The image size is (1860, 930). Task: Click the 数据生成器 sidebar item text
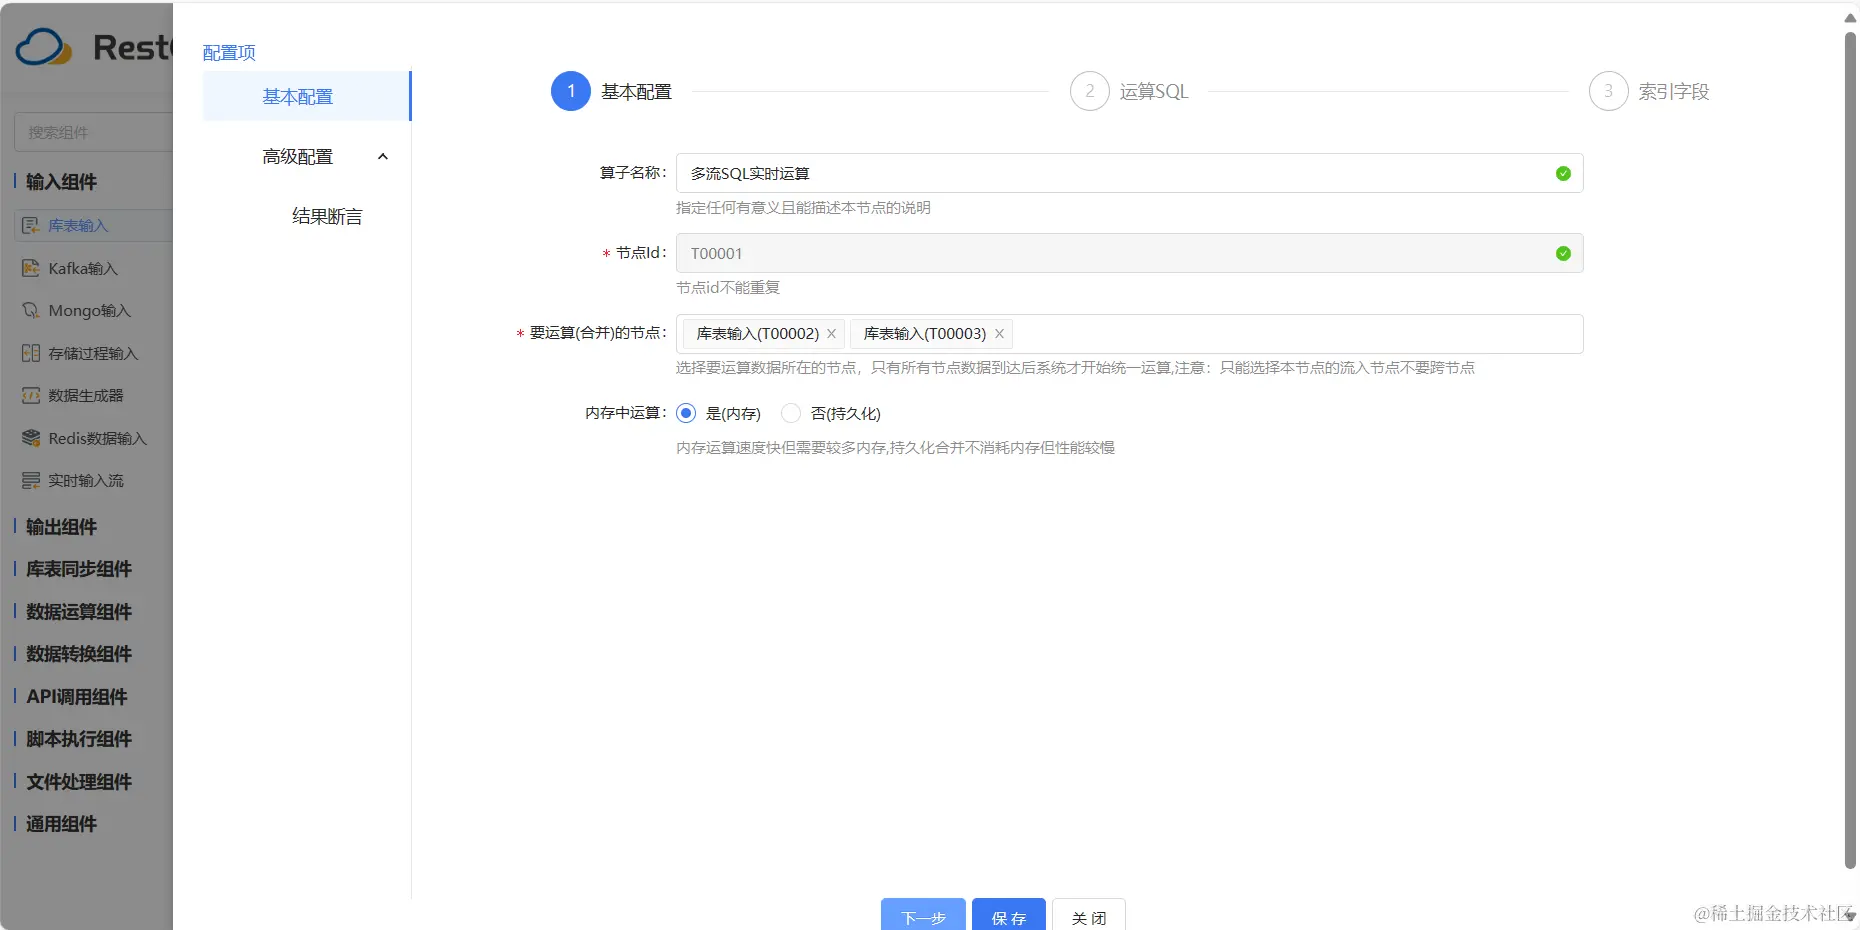[86, 396]
